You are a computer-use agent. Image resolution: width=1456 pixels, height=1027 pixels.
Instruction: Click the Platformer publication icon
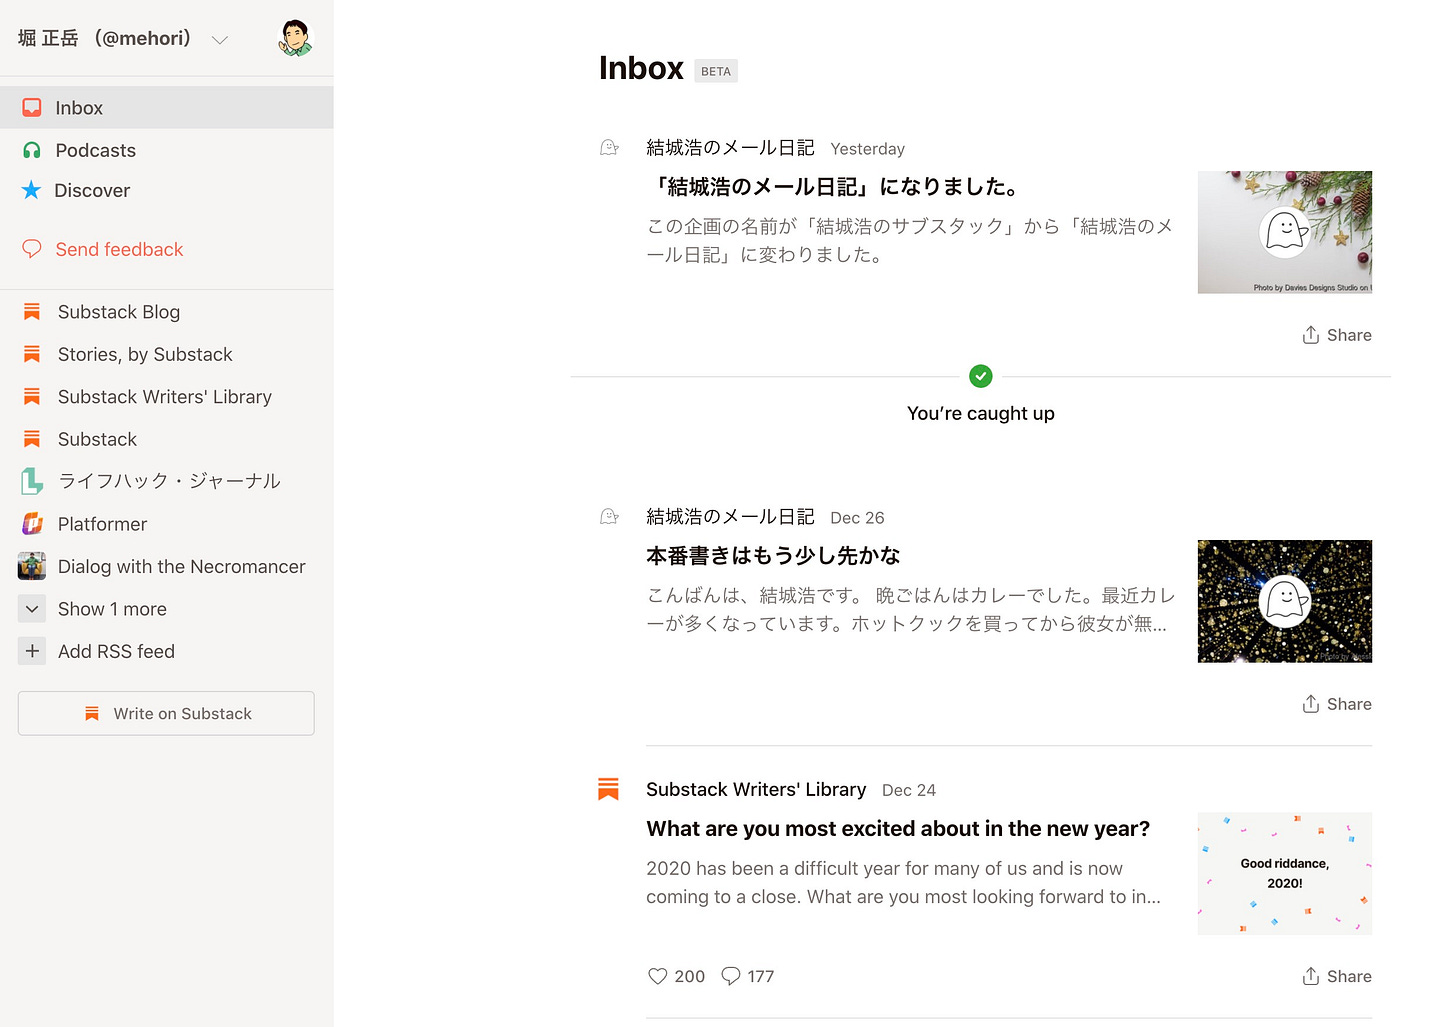[32, 524]
